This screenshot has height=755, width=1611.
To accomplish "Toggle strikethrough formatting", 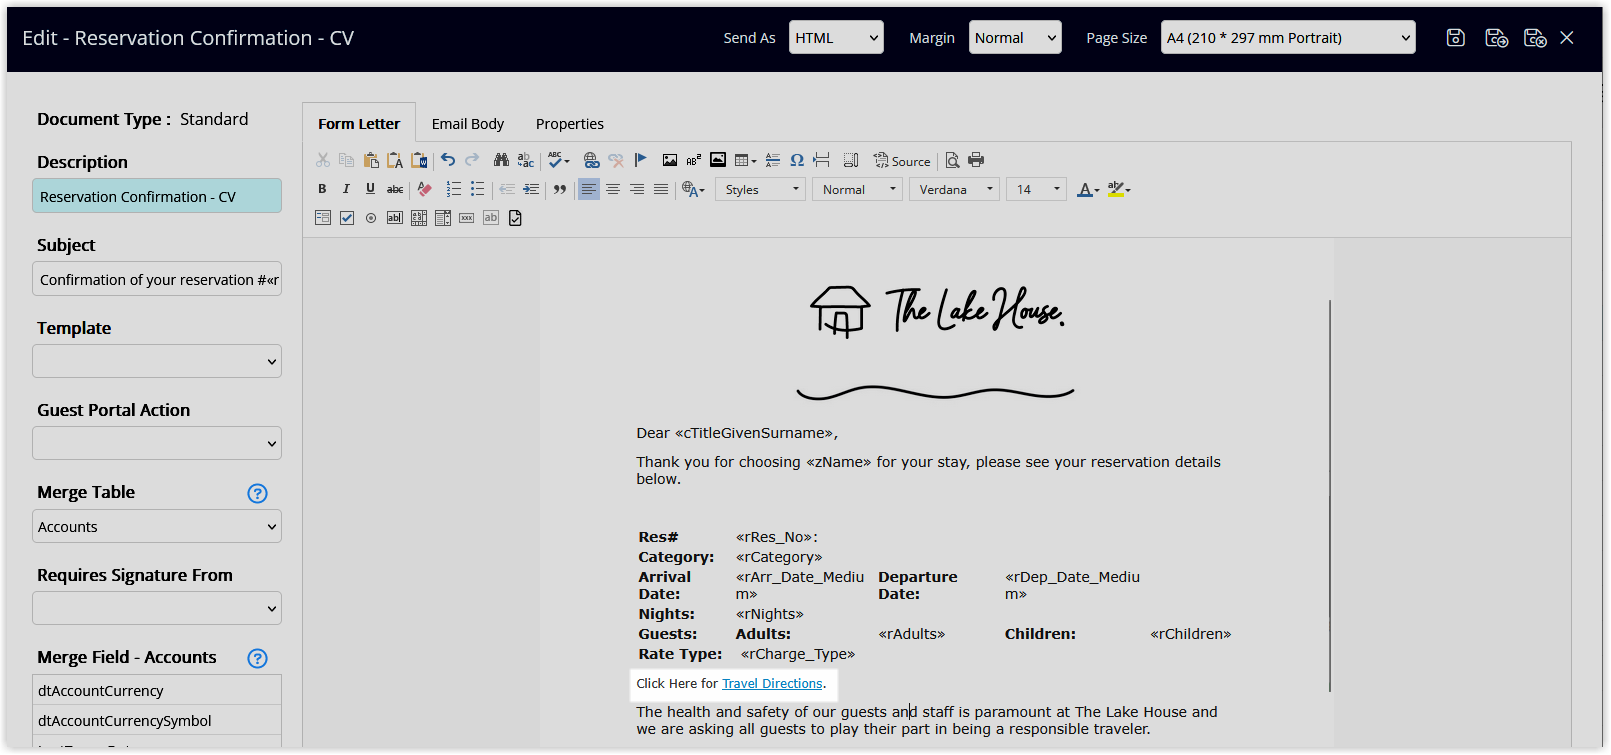I will [395, 189].
